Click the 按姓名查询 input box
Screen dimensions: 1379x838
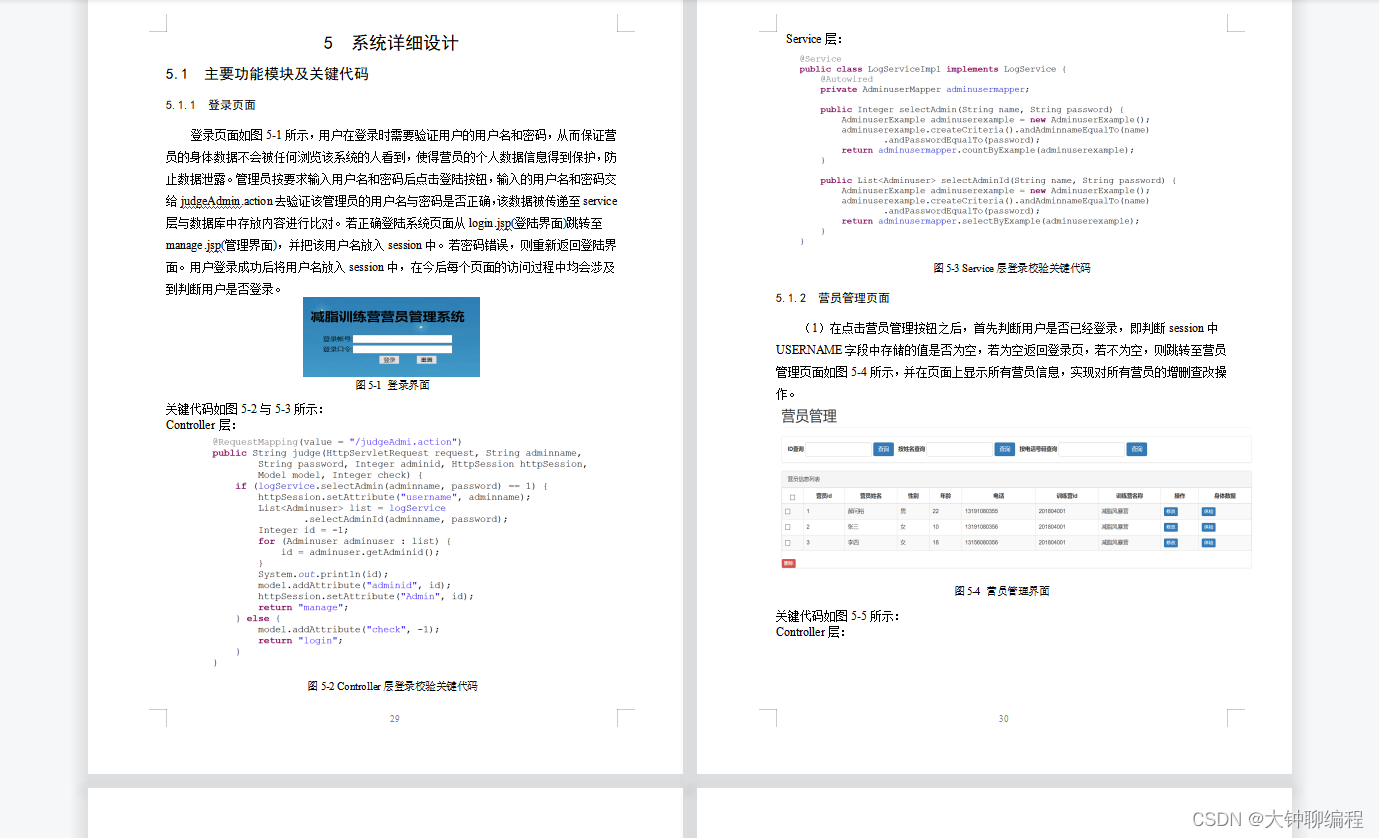[x=959, y=449]
